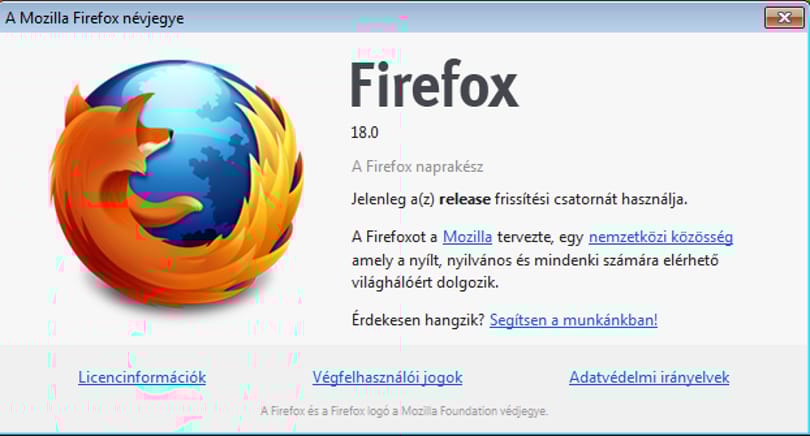Click the version number 18.0
810x436 pixels.
coord(365,133)
